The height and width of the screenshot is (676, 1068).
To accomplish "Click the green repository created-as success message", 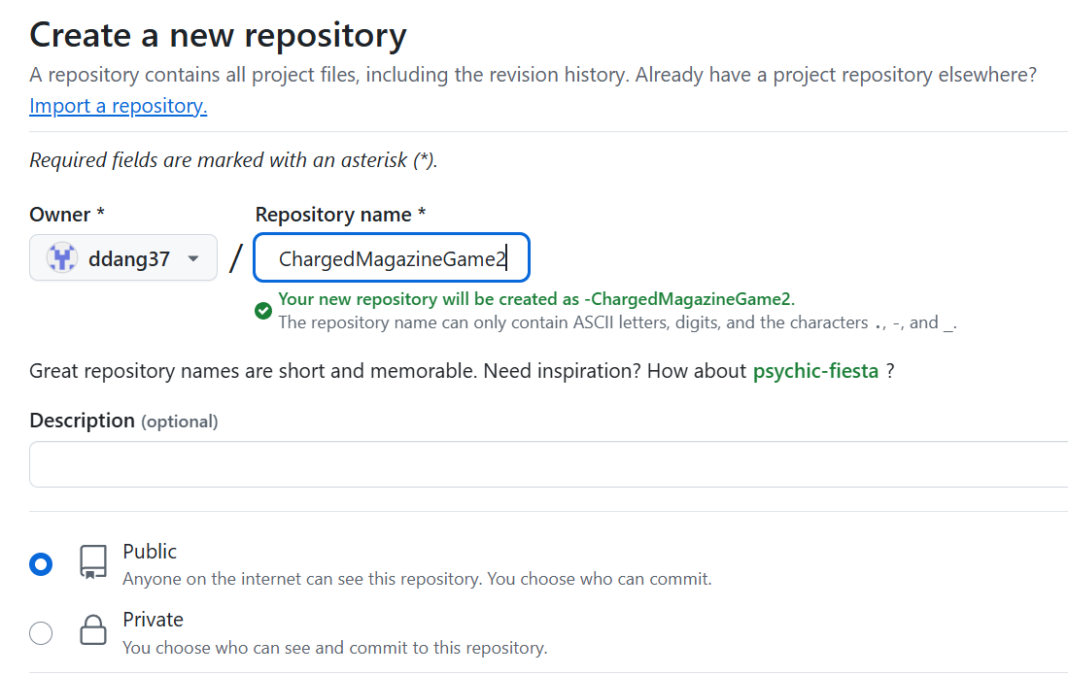I will tap(536, 299).
